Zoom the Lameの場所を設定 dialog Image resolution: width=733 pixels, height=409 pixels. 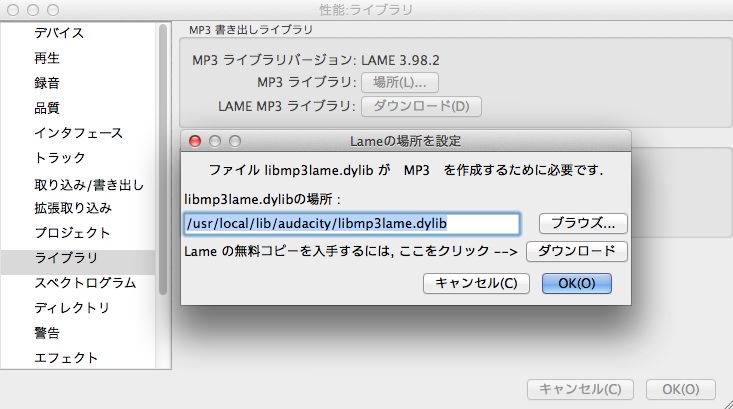235,141
